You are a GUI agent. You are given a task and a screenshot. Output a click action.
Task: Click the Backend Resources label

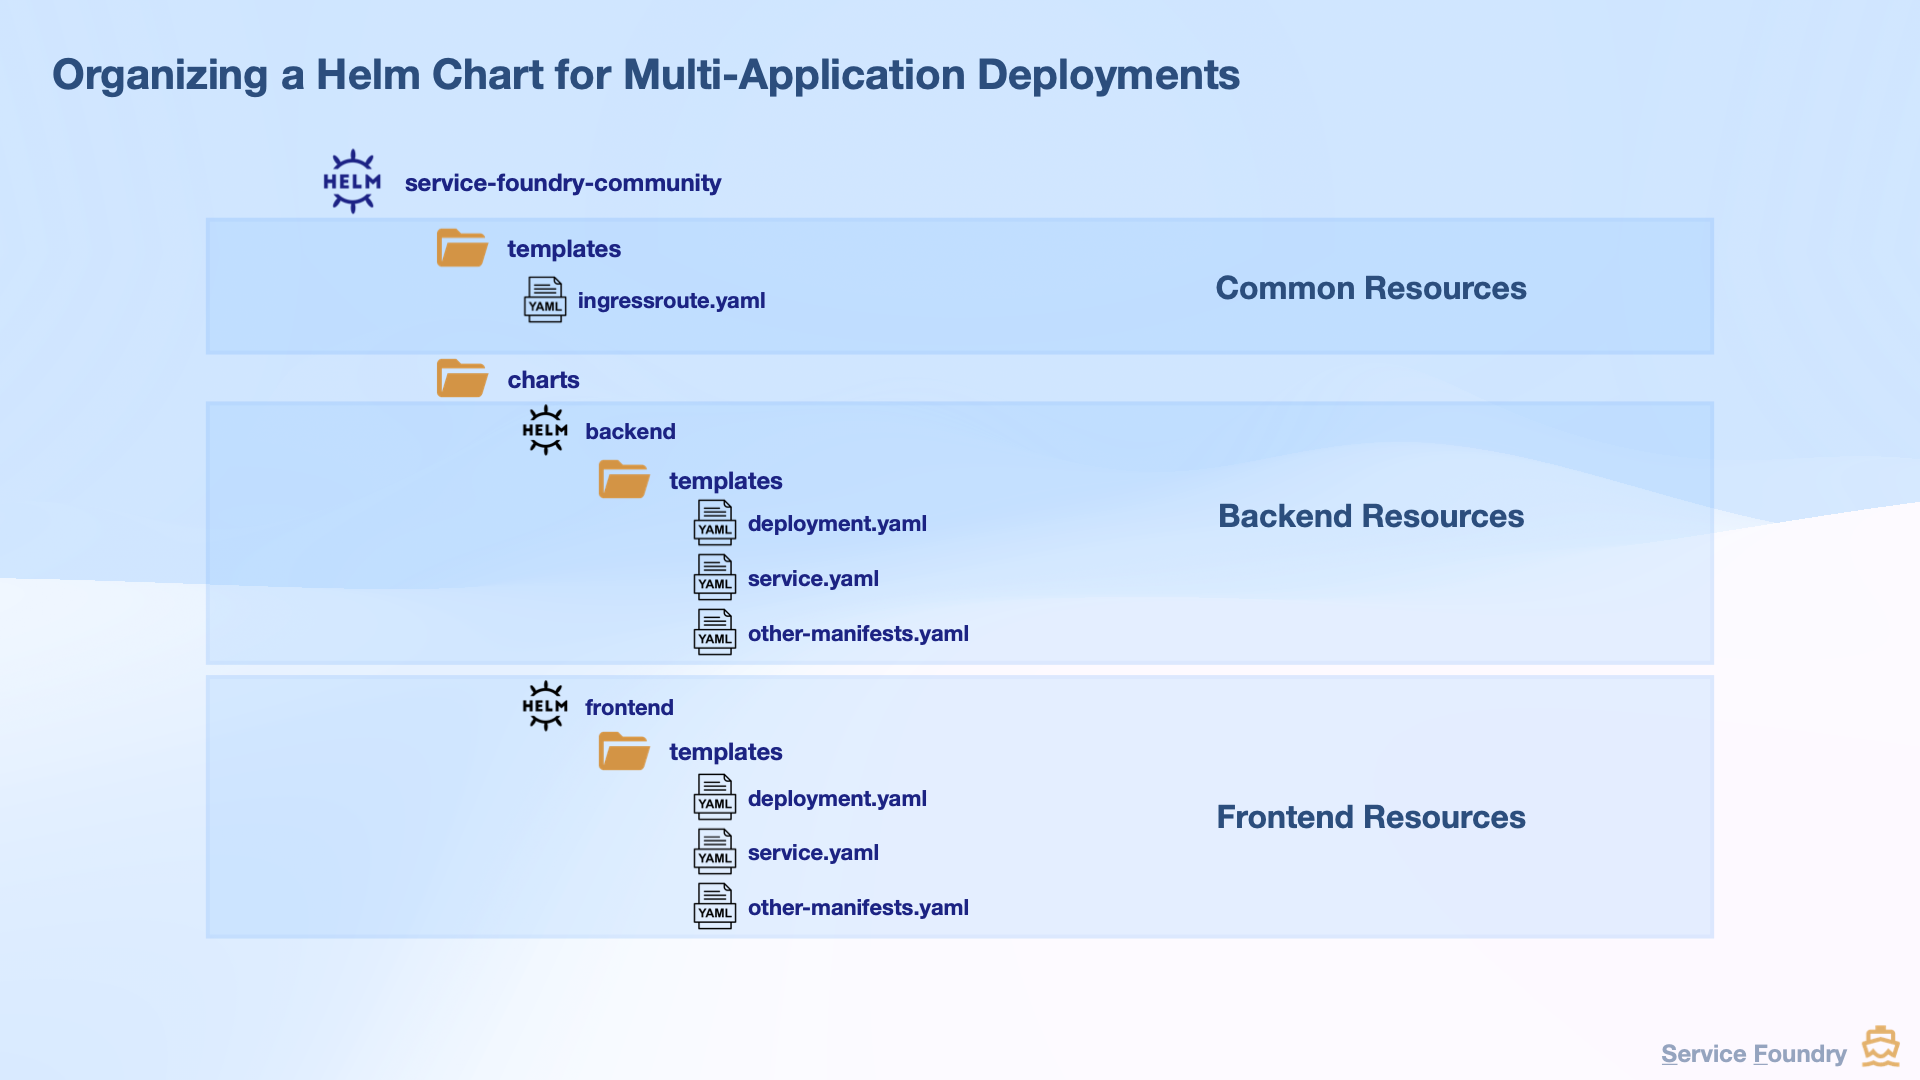coord(1370,516)
